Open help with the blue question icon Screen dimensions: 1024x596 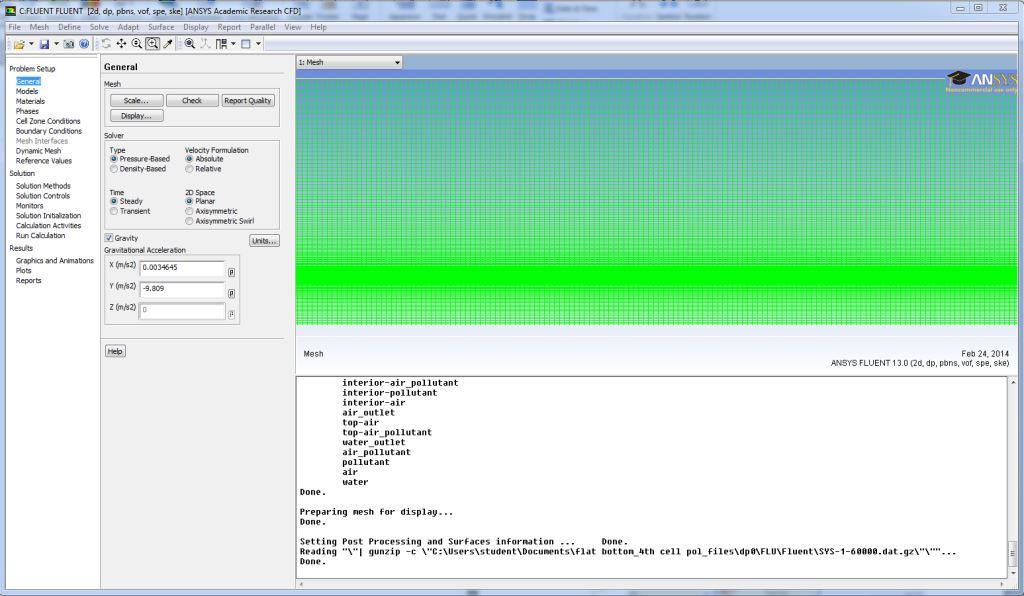click(84, 44)
